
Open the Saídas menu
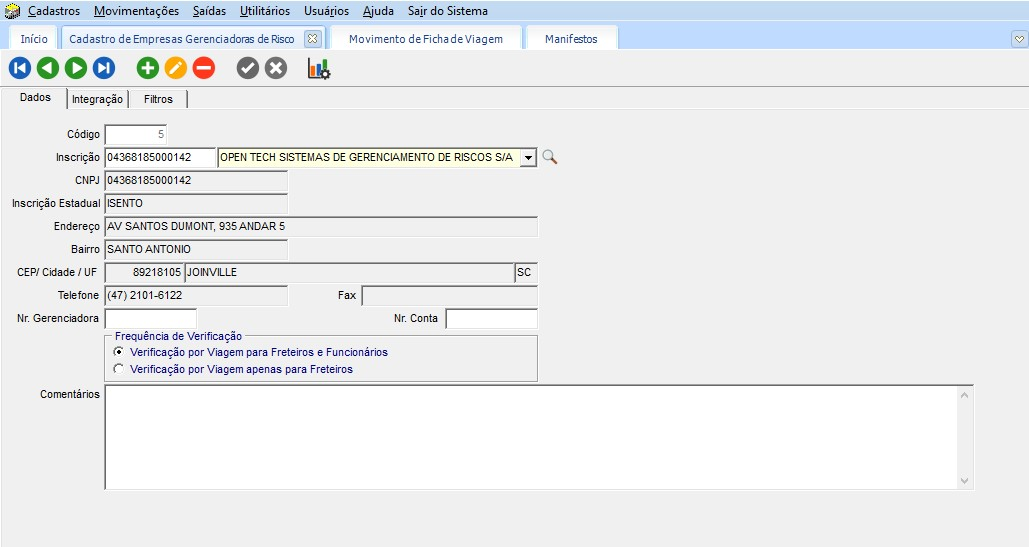click(209, 11)
